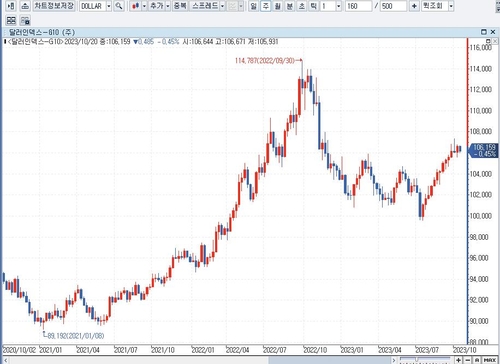Screen dimensions: 500x364
Task: Open the 스프레드 dropdown arrow
Action: (x=222, y=6)
